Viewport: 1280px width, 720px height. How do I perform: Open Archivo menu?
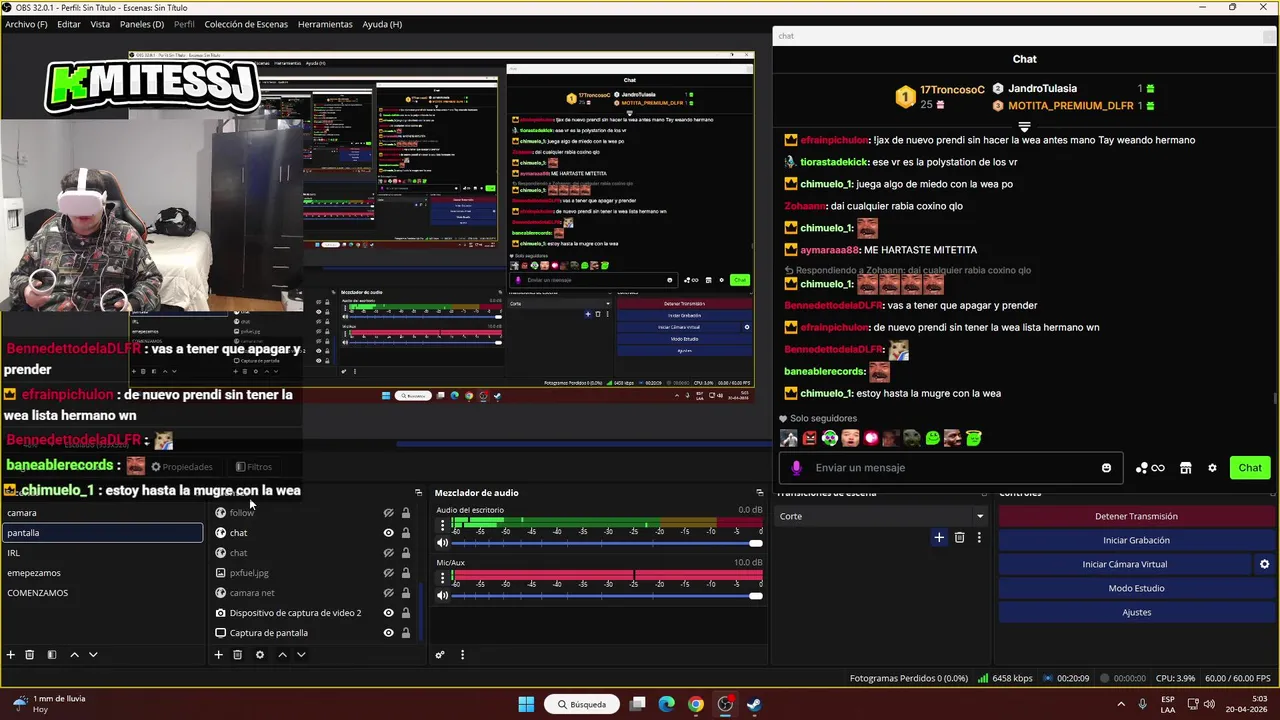(x=26, y=24)
